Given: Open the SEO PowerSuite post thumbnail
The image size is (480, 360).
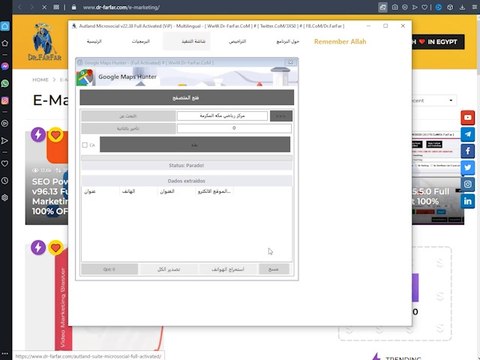Looking at the screenshot, I should pyautogui.click(x=47, y=178).
